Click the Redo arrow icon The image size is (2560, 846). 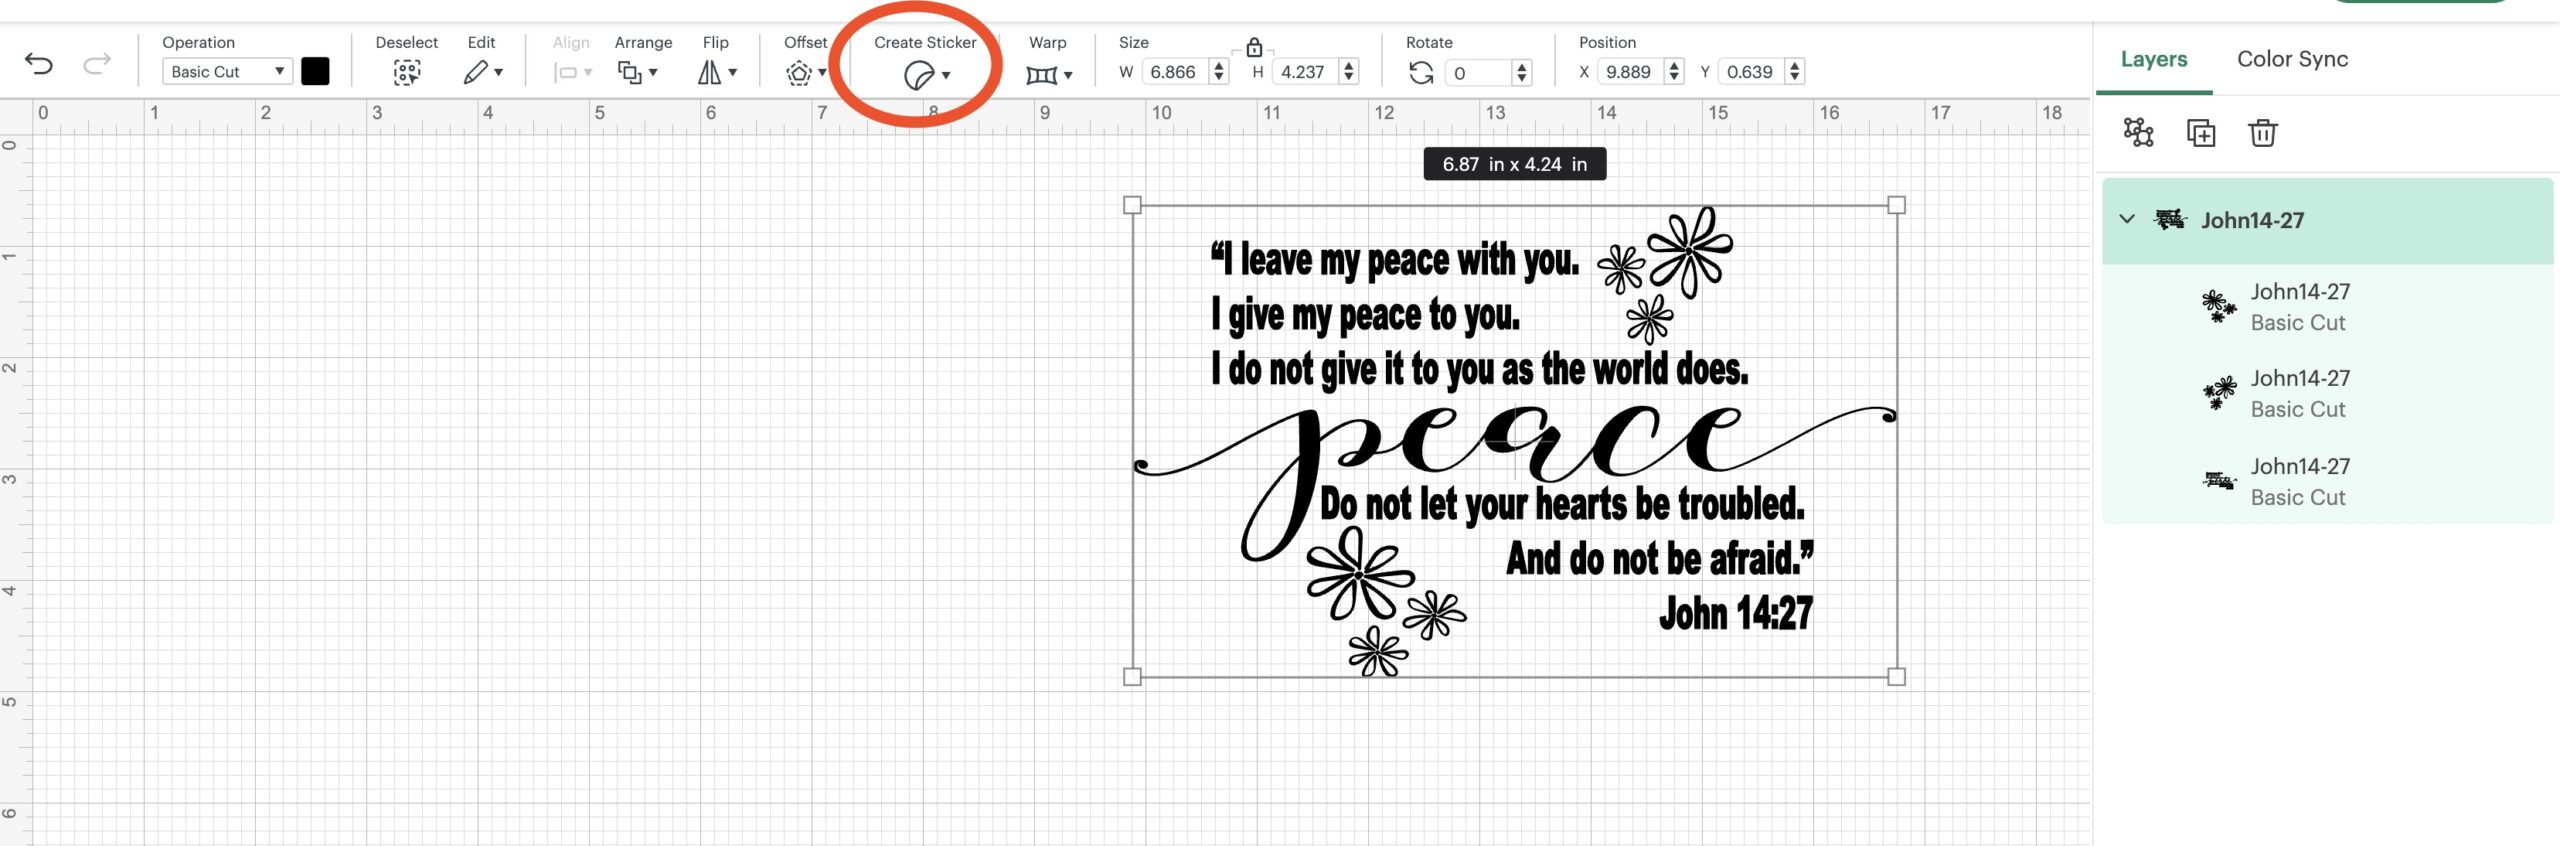coord(97,65)
